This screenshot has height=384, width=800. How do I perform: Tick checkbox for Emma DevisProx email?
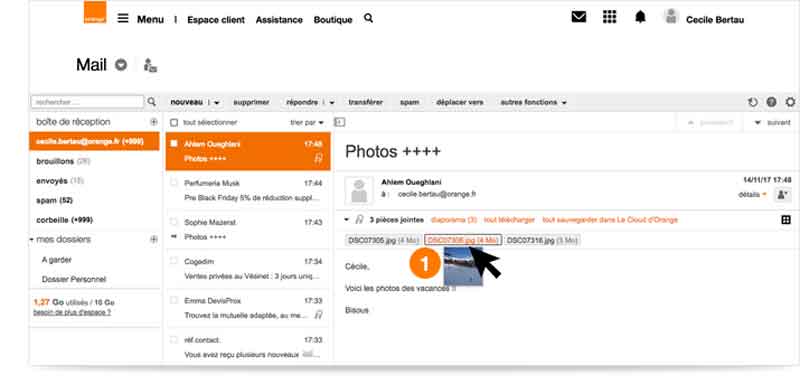click(x=174, y=300)
